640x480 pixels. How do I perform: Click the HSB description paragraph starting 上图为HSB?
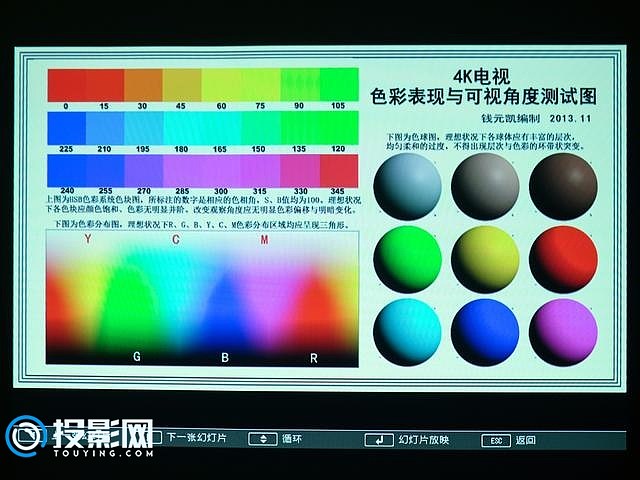click(203, 205)
